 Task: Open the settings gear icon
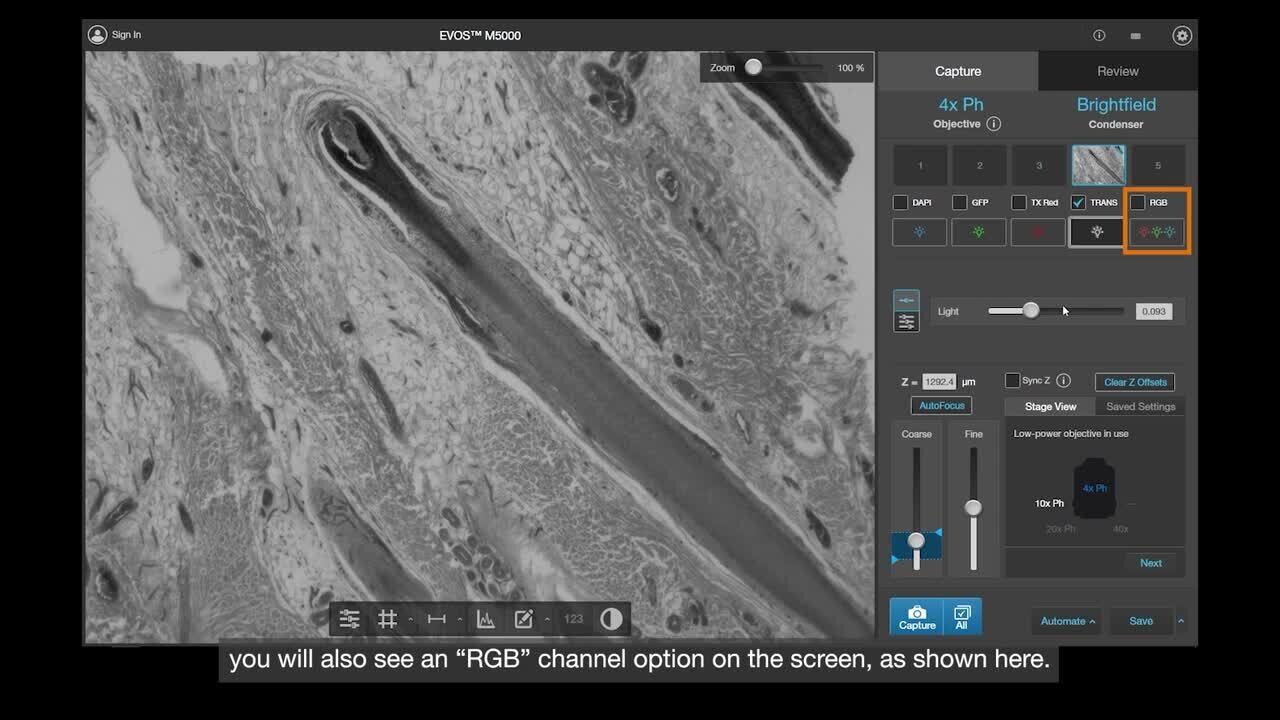[1182, 35]
